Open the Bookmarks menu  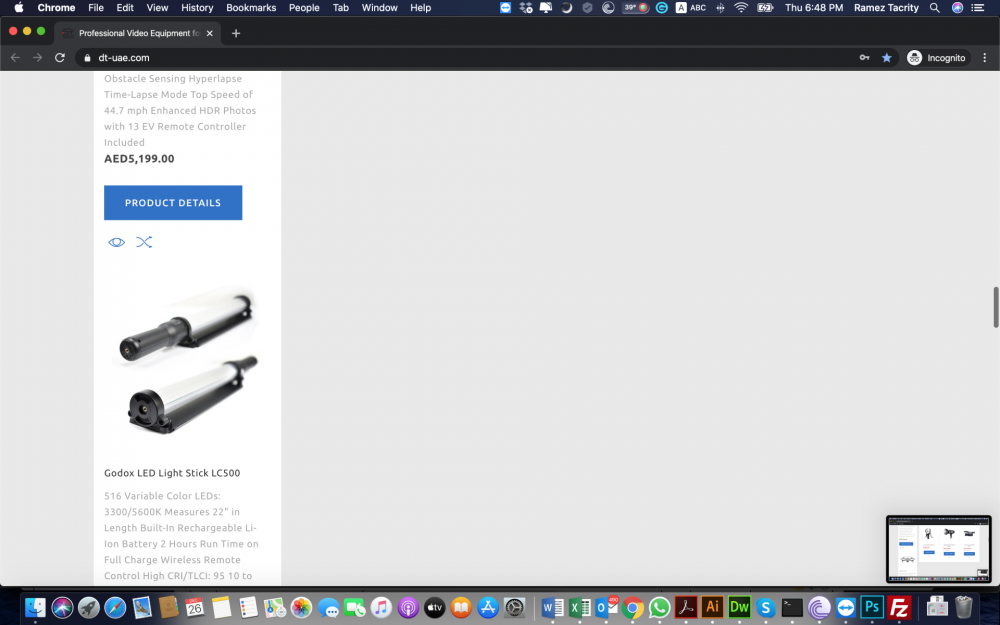coord(251,8)
